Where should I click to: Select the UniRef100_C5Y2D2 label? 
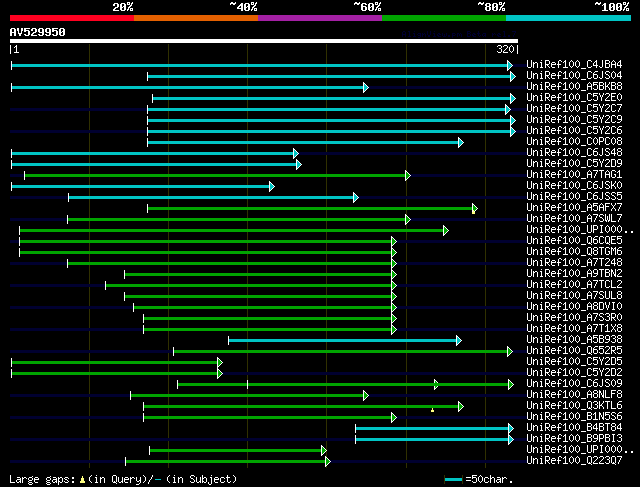(574, 373)
